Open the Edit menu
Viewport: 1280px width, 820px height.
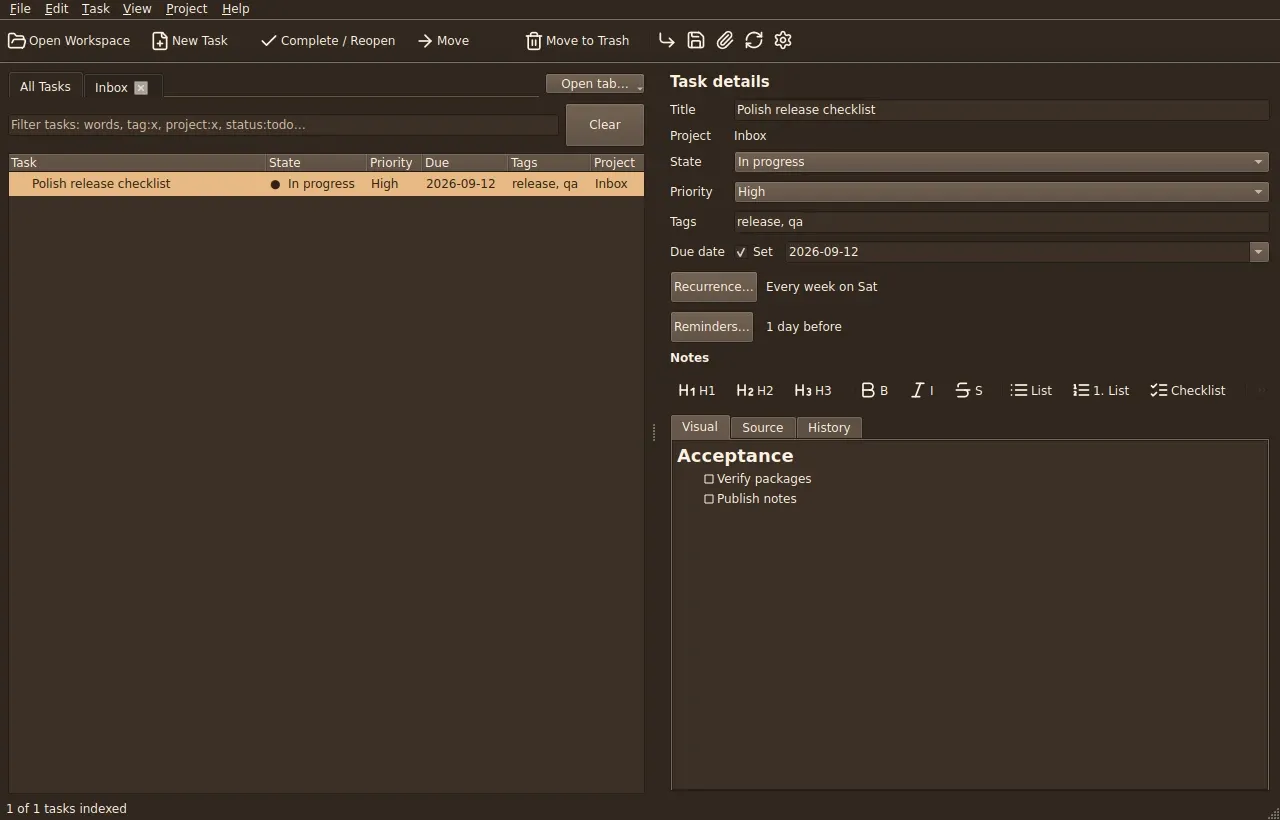click(56, 8)
